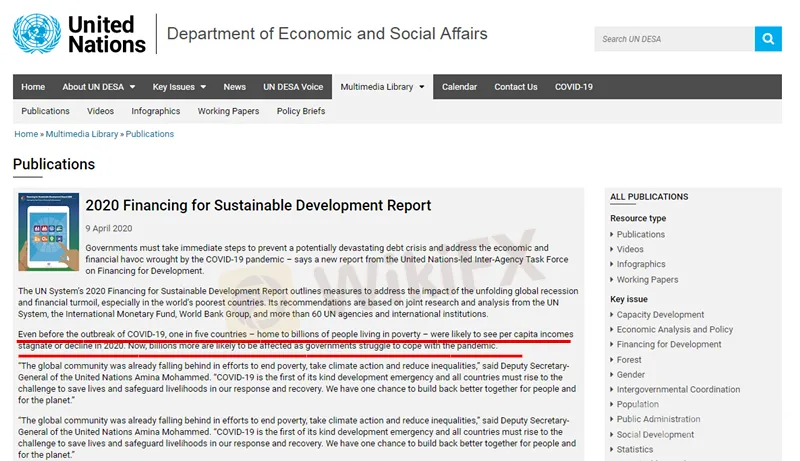Filter by Social Development key issue
Screen dimensions: 800x461
tap(655, 434)
